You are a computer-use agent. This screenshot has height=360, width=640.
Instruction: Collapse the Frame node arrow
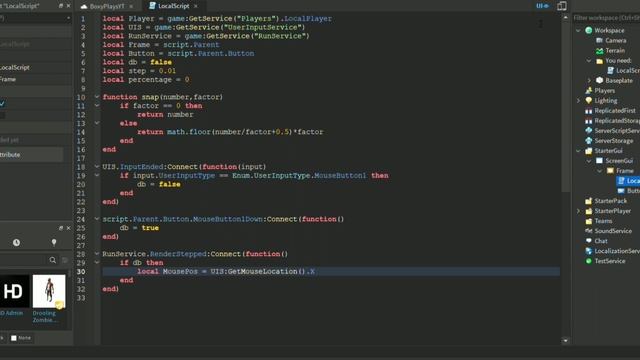(x=600, y=171)
